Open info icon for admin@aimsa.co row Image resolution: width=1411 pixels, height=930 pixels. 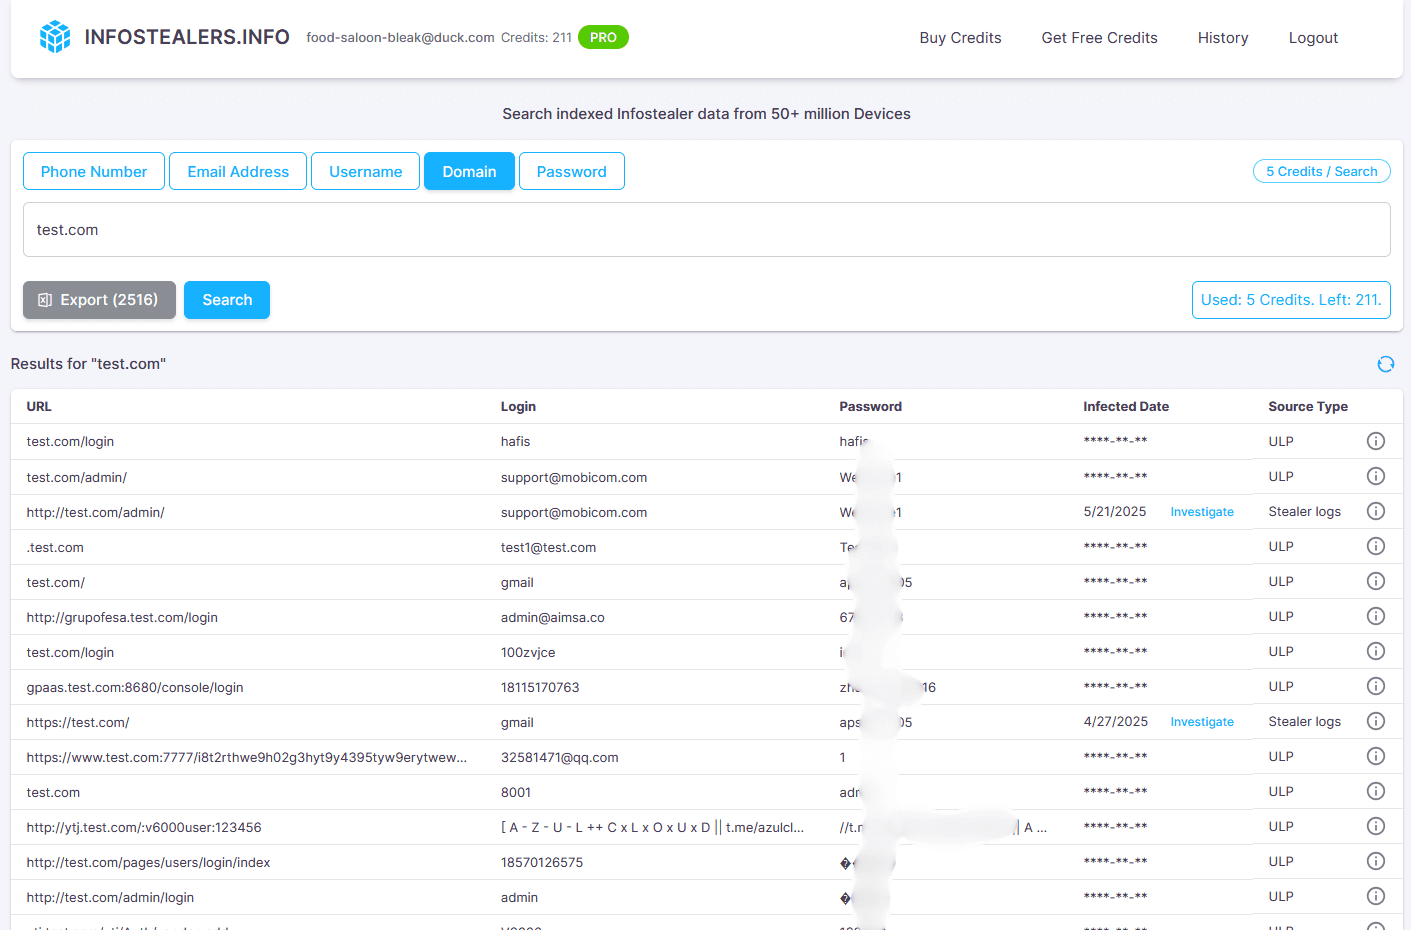click(1375, 616)
